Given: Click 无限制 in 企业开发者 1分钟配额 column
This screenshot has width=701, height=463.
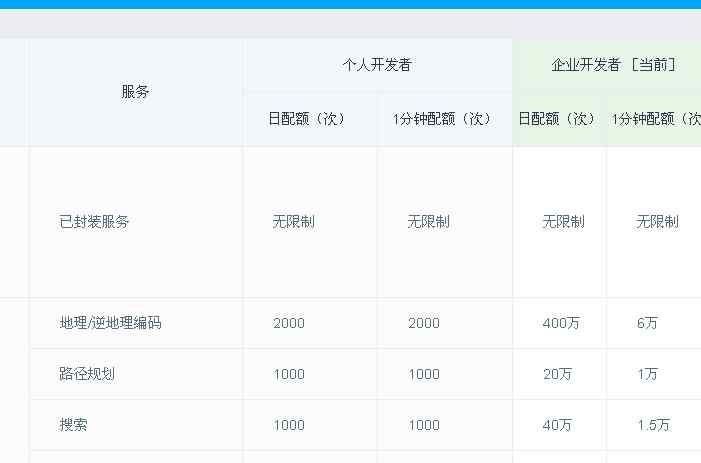Looking at the screenshot, I should (657, 222).
